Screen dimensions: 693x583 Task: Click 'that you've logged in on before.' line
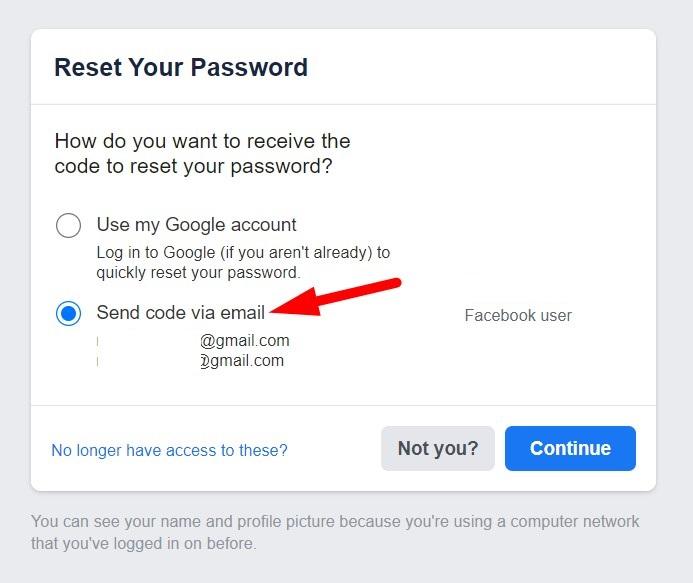coord(144,545)
